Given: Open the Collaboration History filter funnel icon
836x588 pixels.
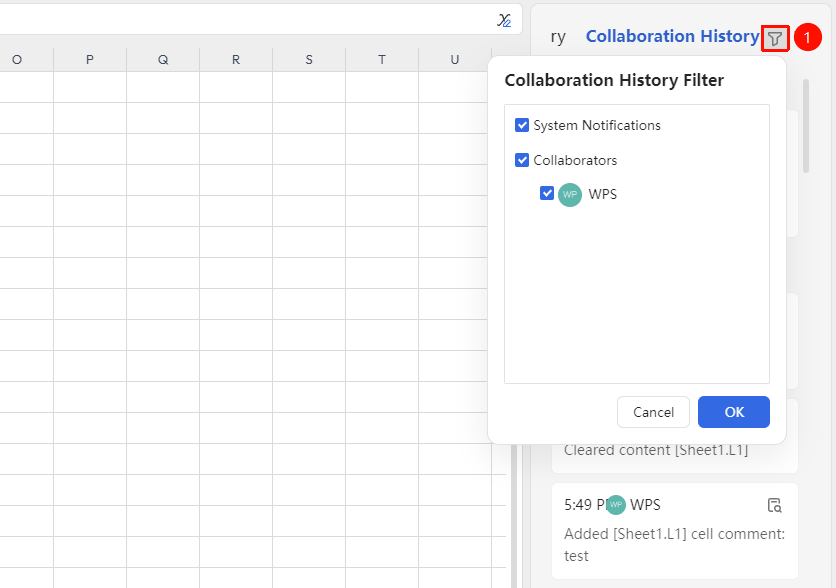Looking at the screenshot, I should pyautogui.click(x=775, y=38).
